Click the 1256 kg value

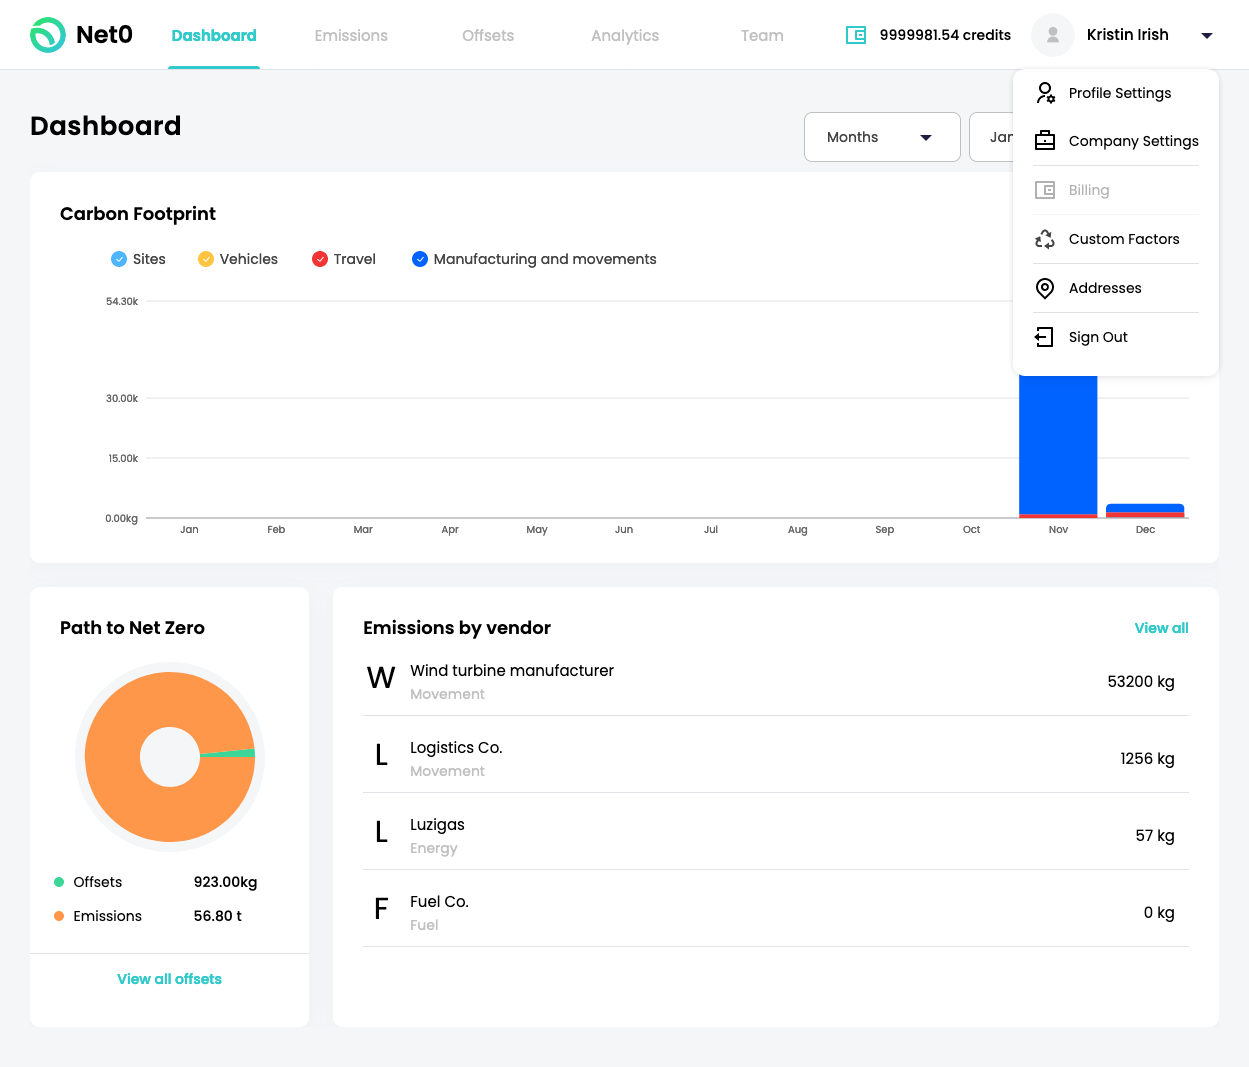pos(1147,759)
